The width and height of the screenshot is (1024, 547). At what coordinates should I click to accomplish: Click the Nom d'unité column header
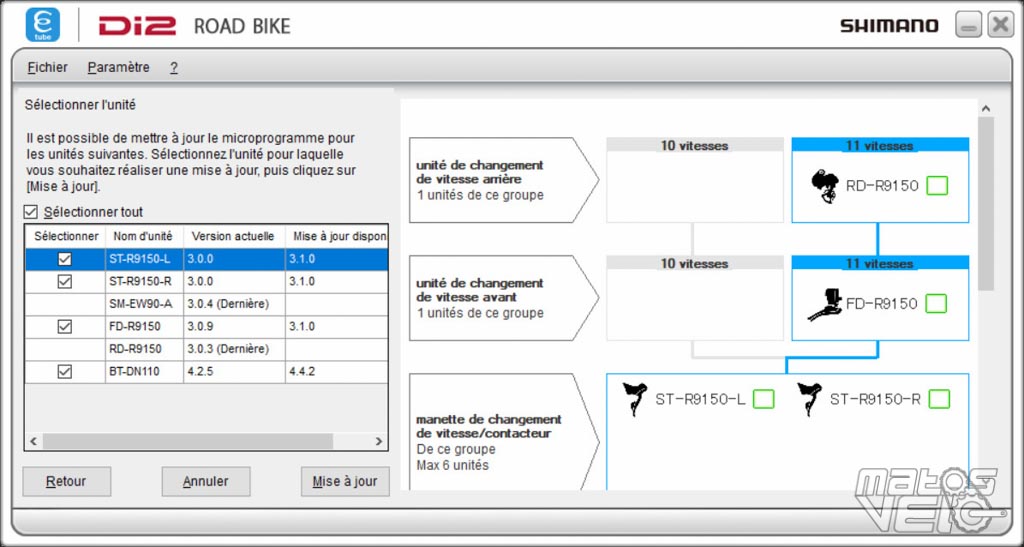144,236
